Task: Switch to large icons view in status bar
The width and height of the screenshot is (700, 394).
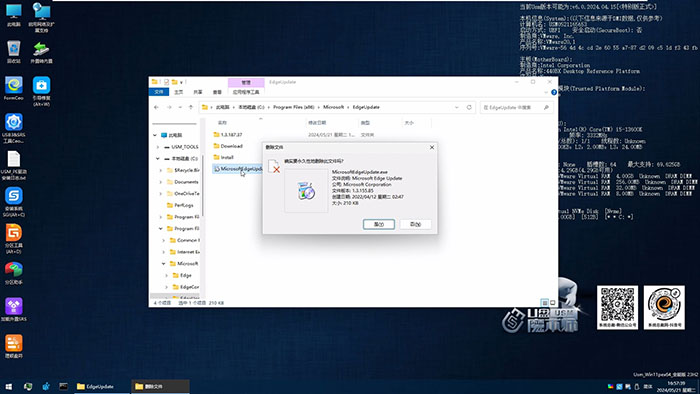Action: tap(553, 303)
